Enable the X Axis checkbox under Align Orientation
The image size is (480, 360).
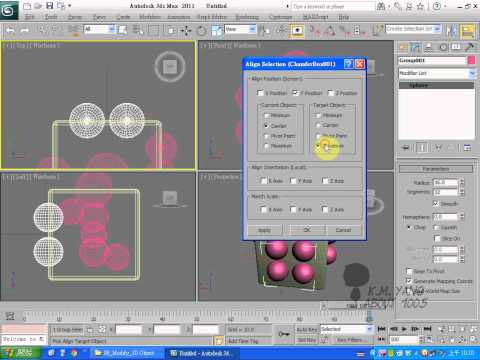(x=263, y=181)
